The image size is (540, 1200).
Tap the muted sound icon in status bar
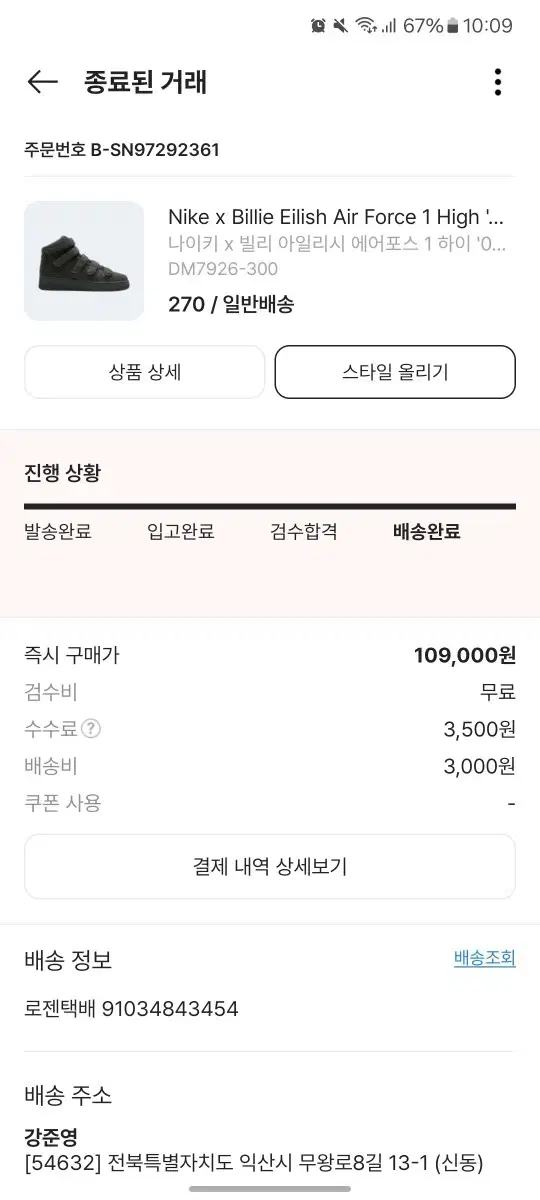click(x=342, y=26)
